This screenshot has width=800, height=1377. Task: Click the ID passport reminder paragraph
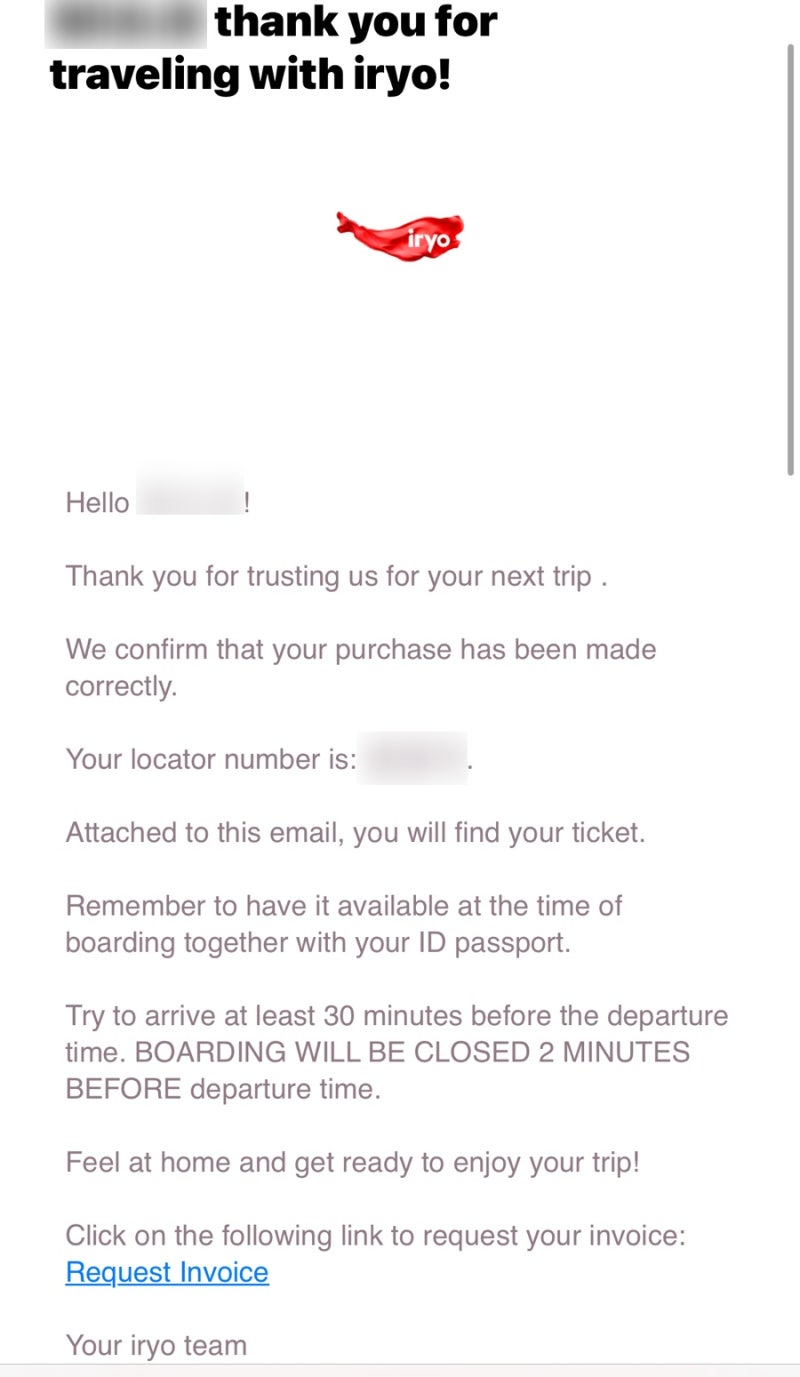click(343, 924)
